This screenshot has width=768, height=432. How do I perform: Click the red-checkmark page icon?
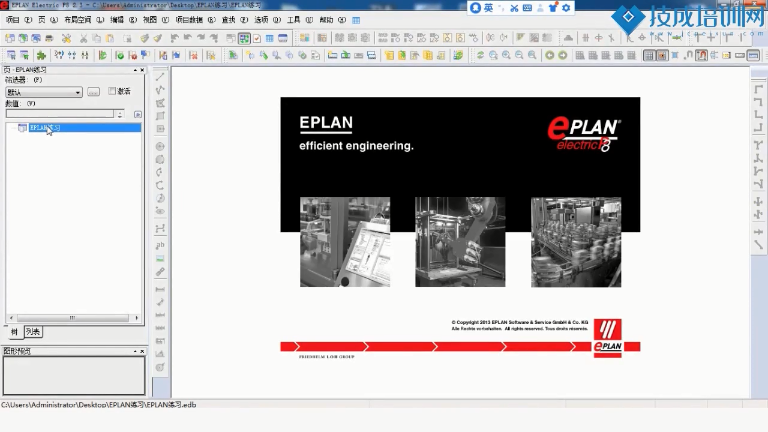[x=257, y=38]
